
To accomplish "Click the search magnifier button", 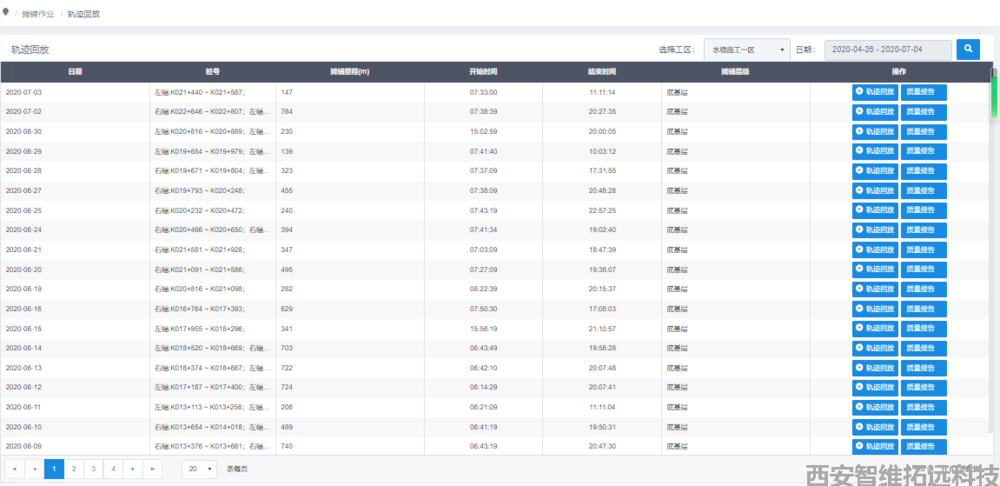I will point(967,49).
